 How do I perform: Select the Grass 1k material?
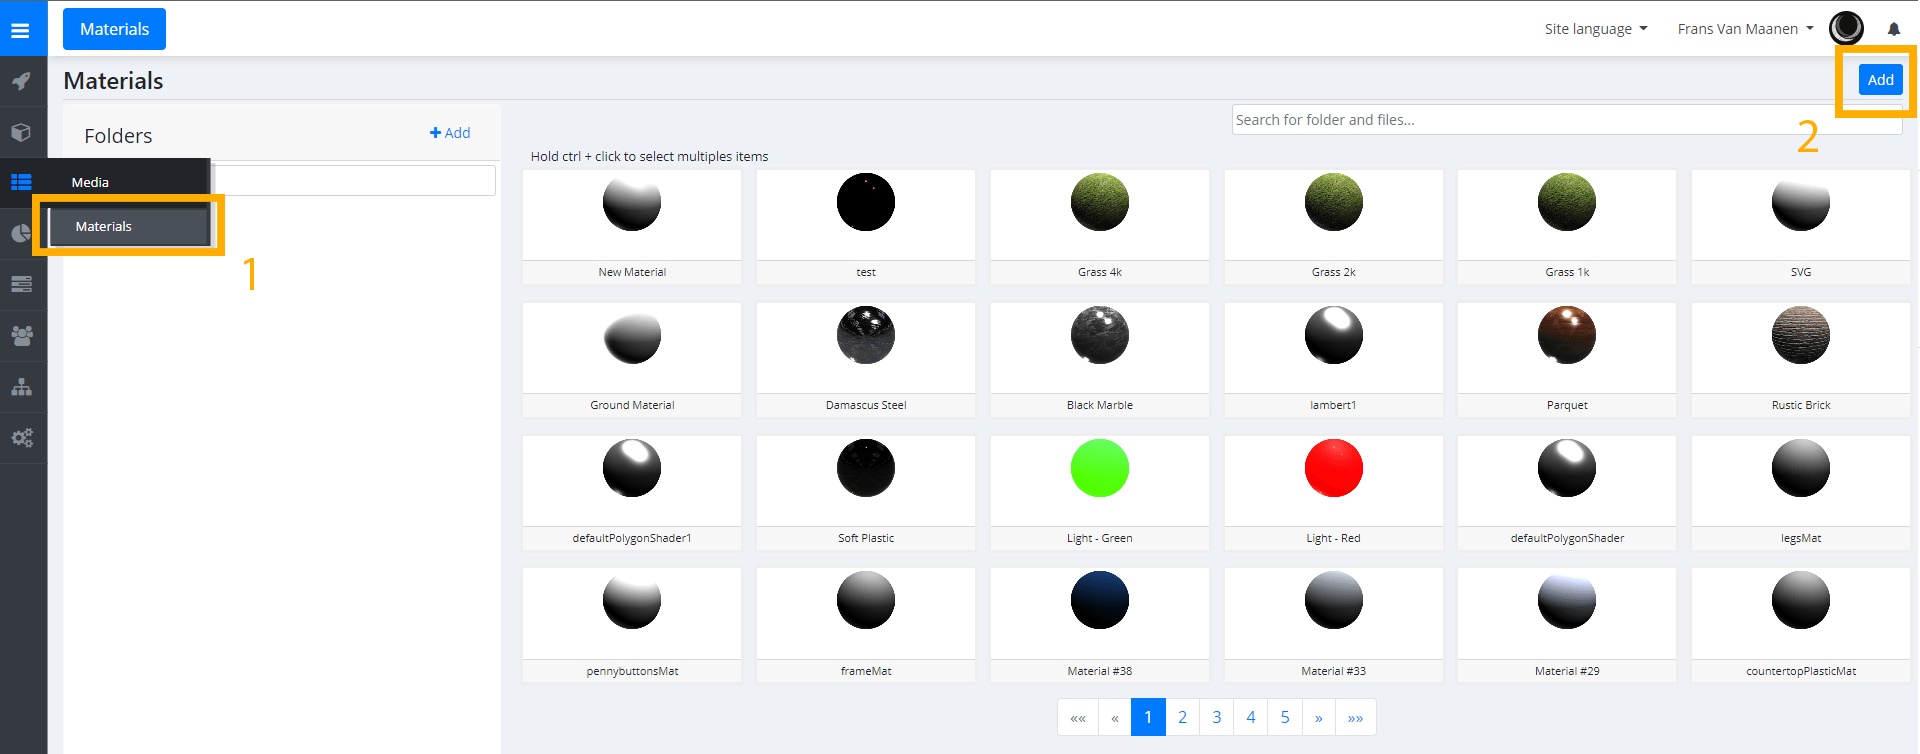click(x=1567, y=227)
